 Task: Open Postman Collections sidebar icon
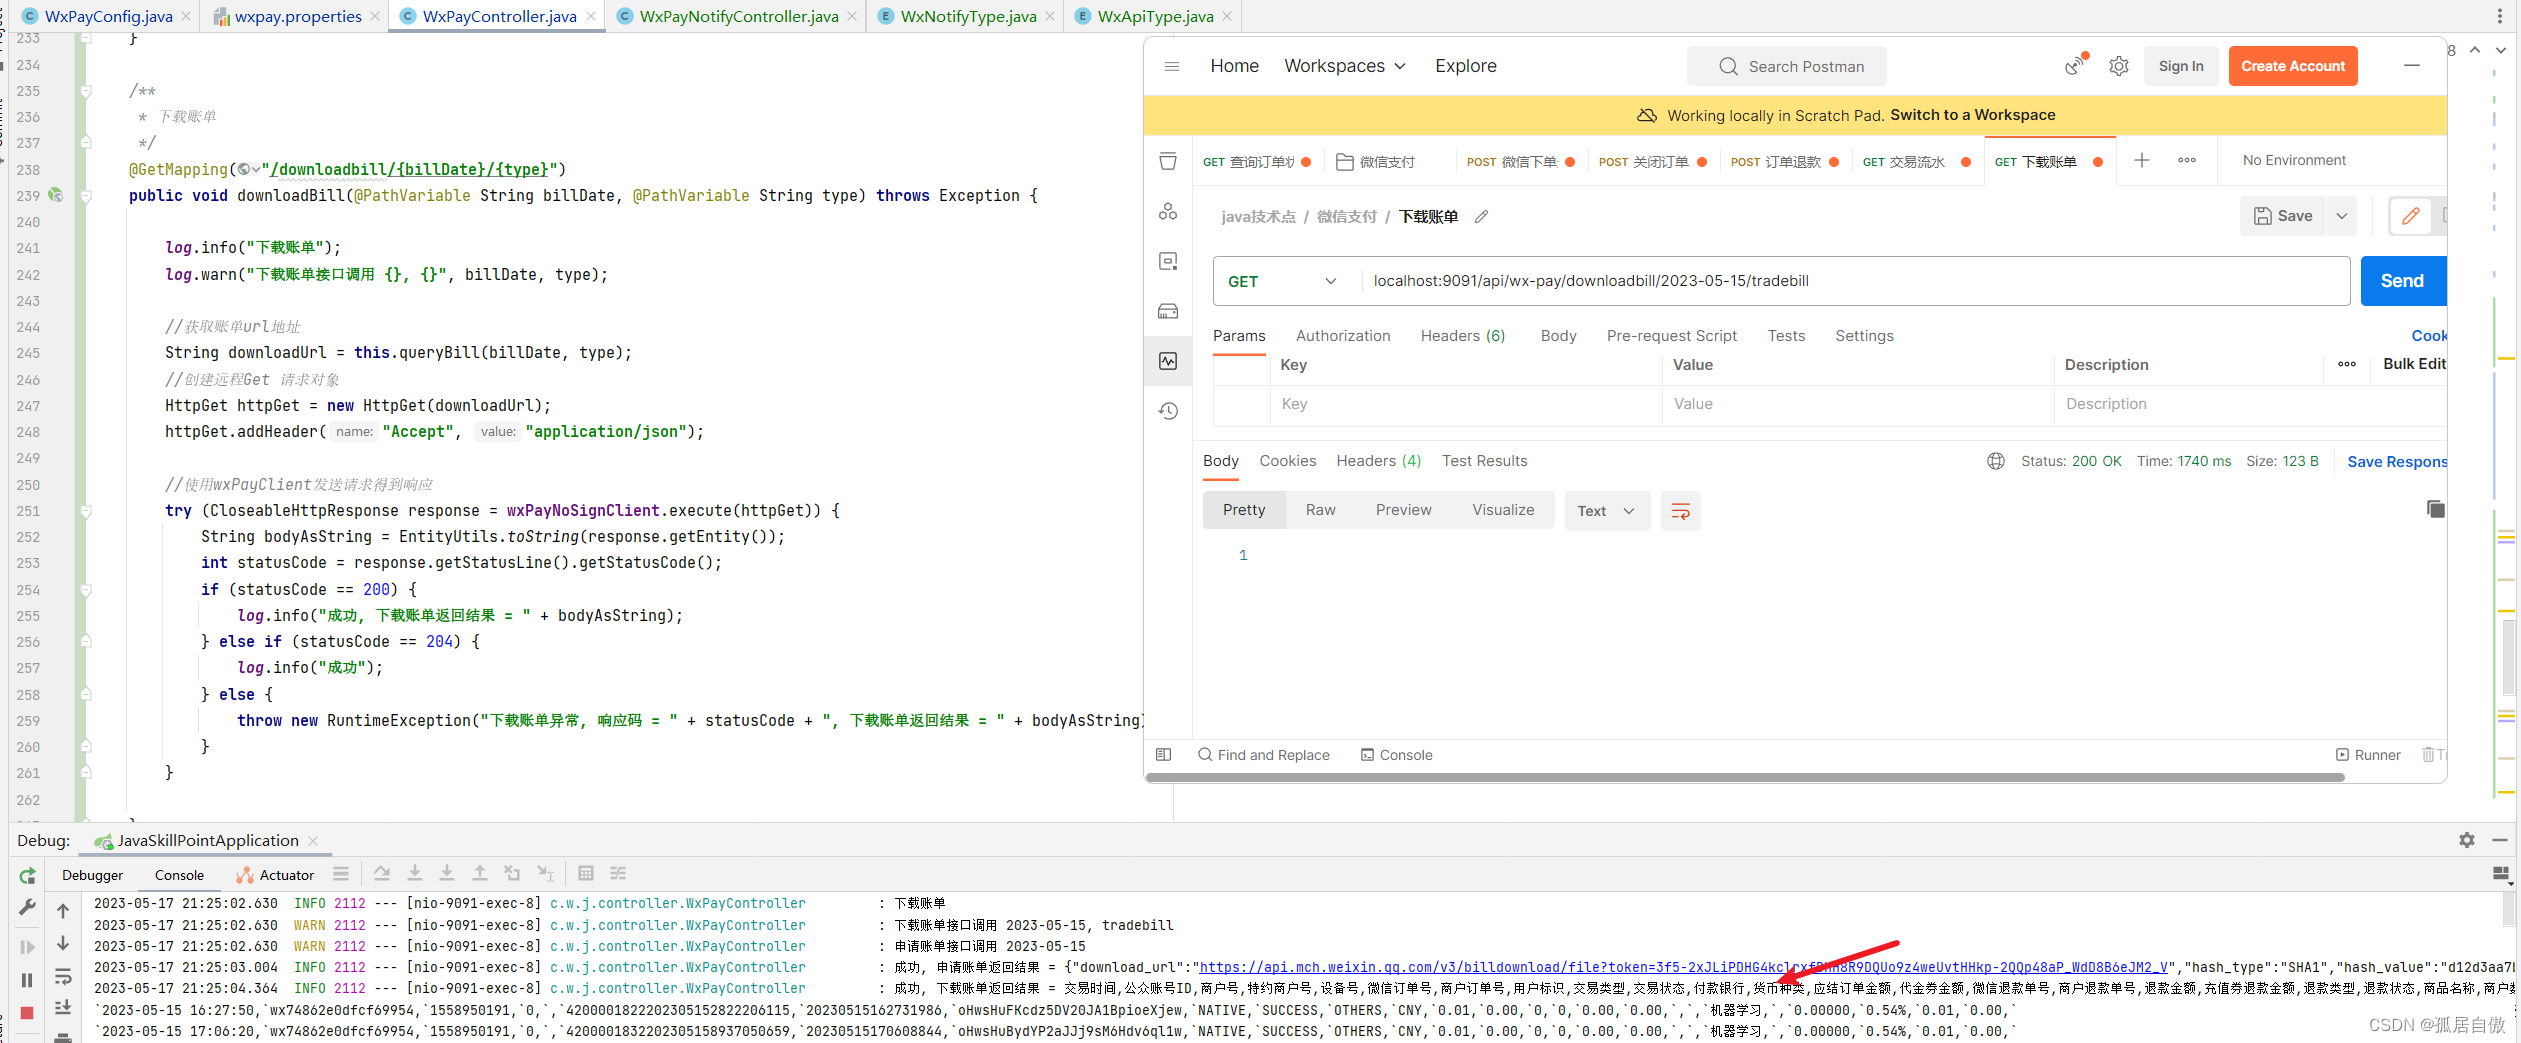[x=1168, y=161]
